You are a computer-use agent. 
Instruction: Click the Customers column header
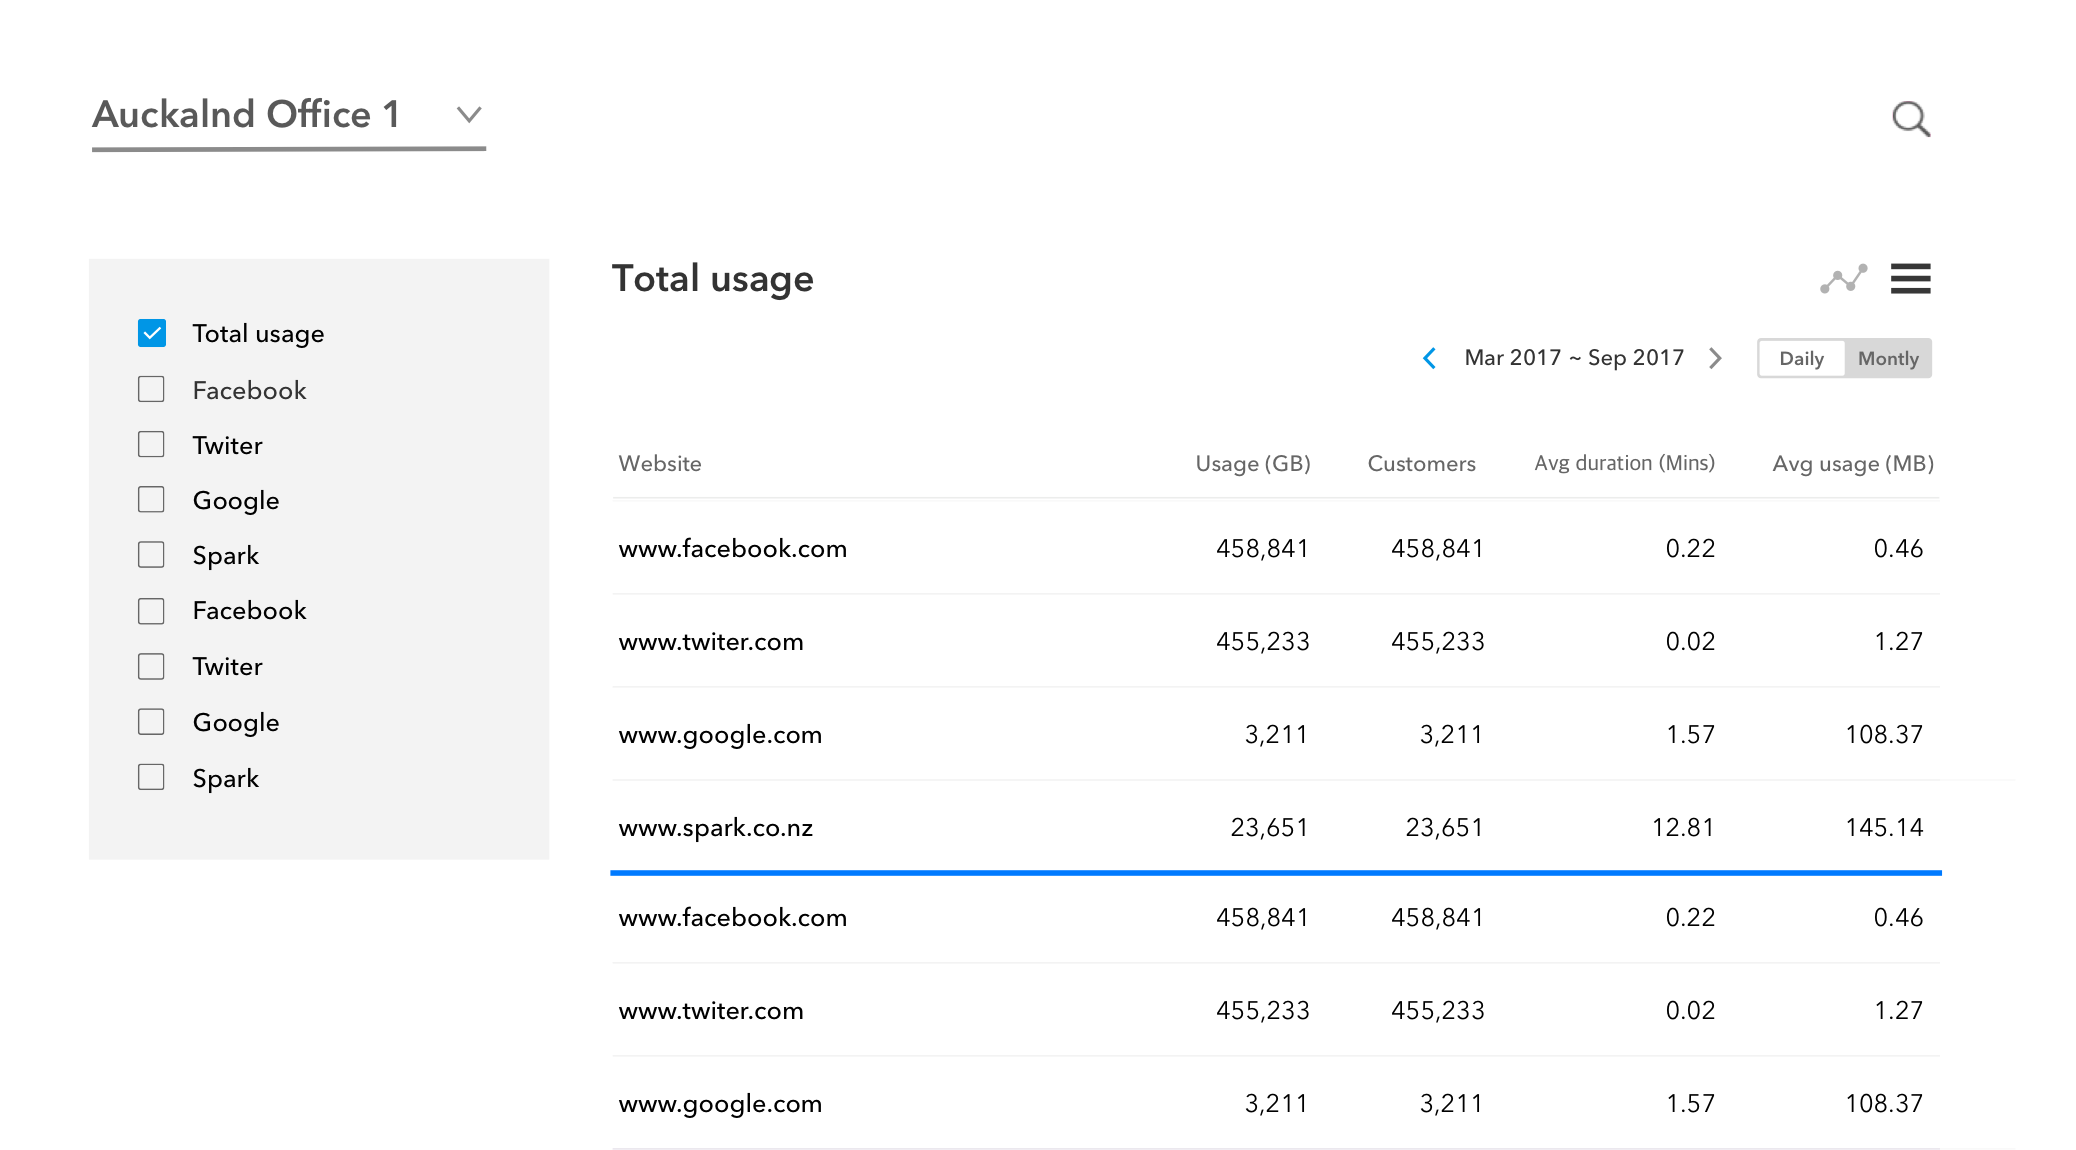1421,463
